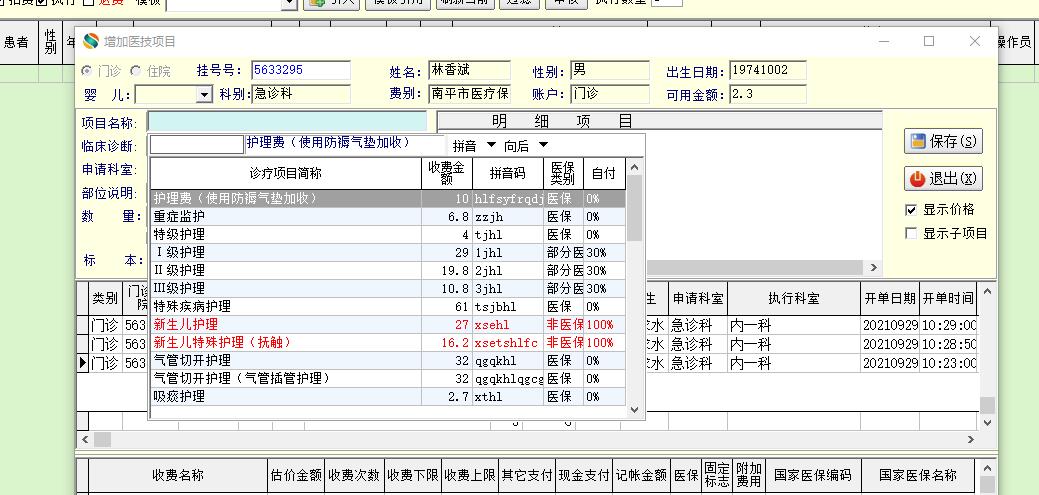The height and width of the screenshot is (495, 1039).
Task: Select order row with time 10:29:00
Action: 527,325
